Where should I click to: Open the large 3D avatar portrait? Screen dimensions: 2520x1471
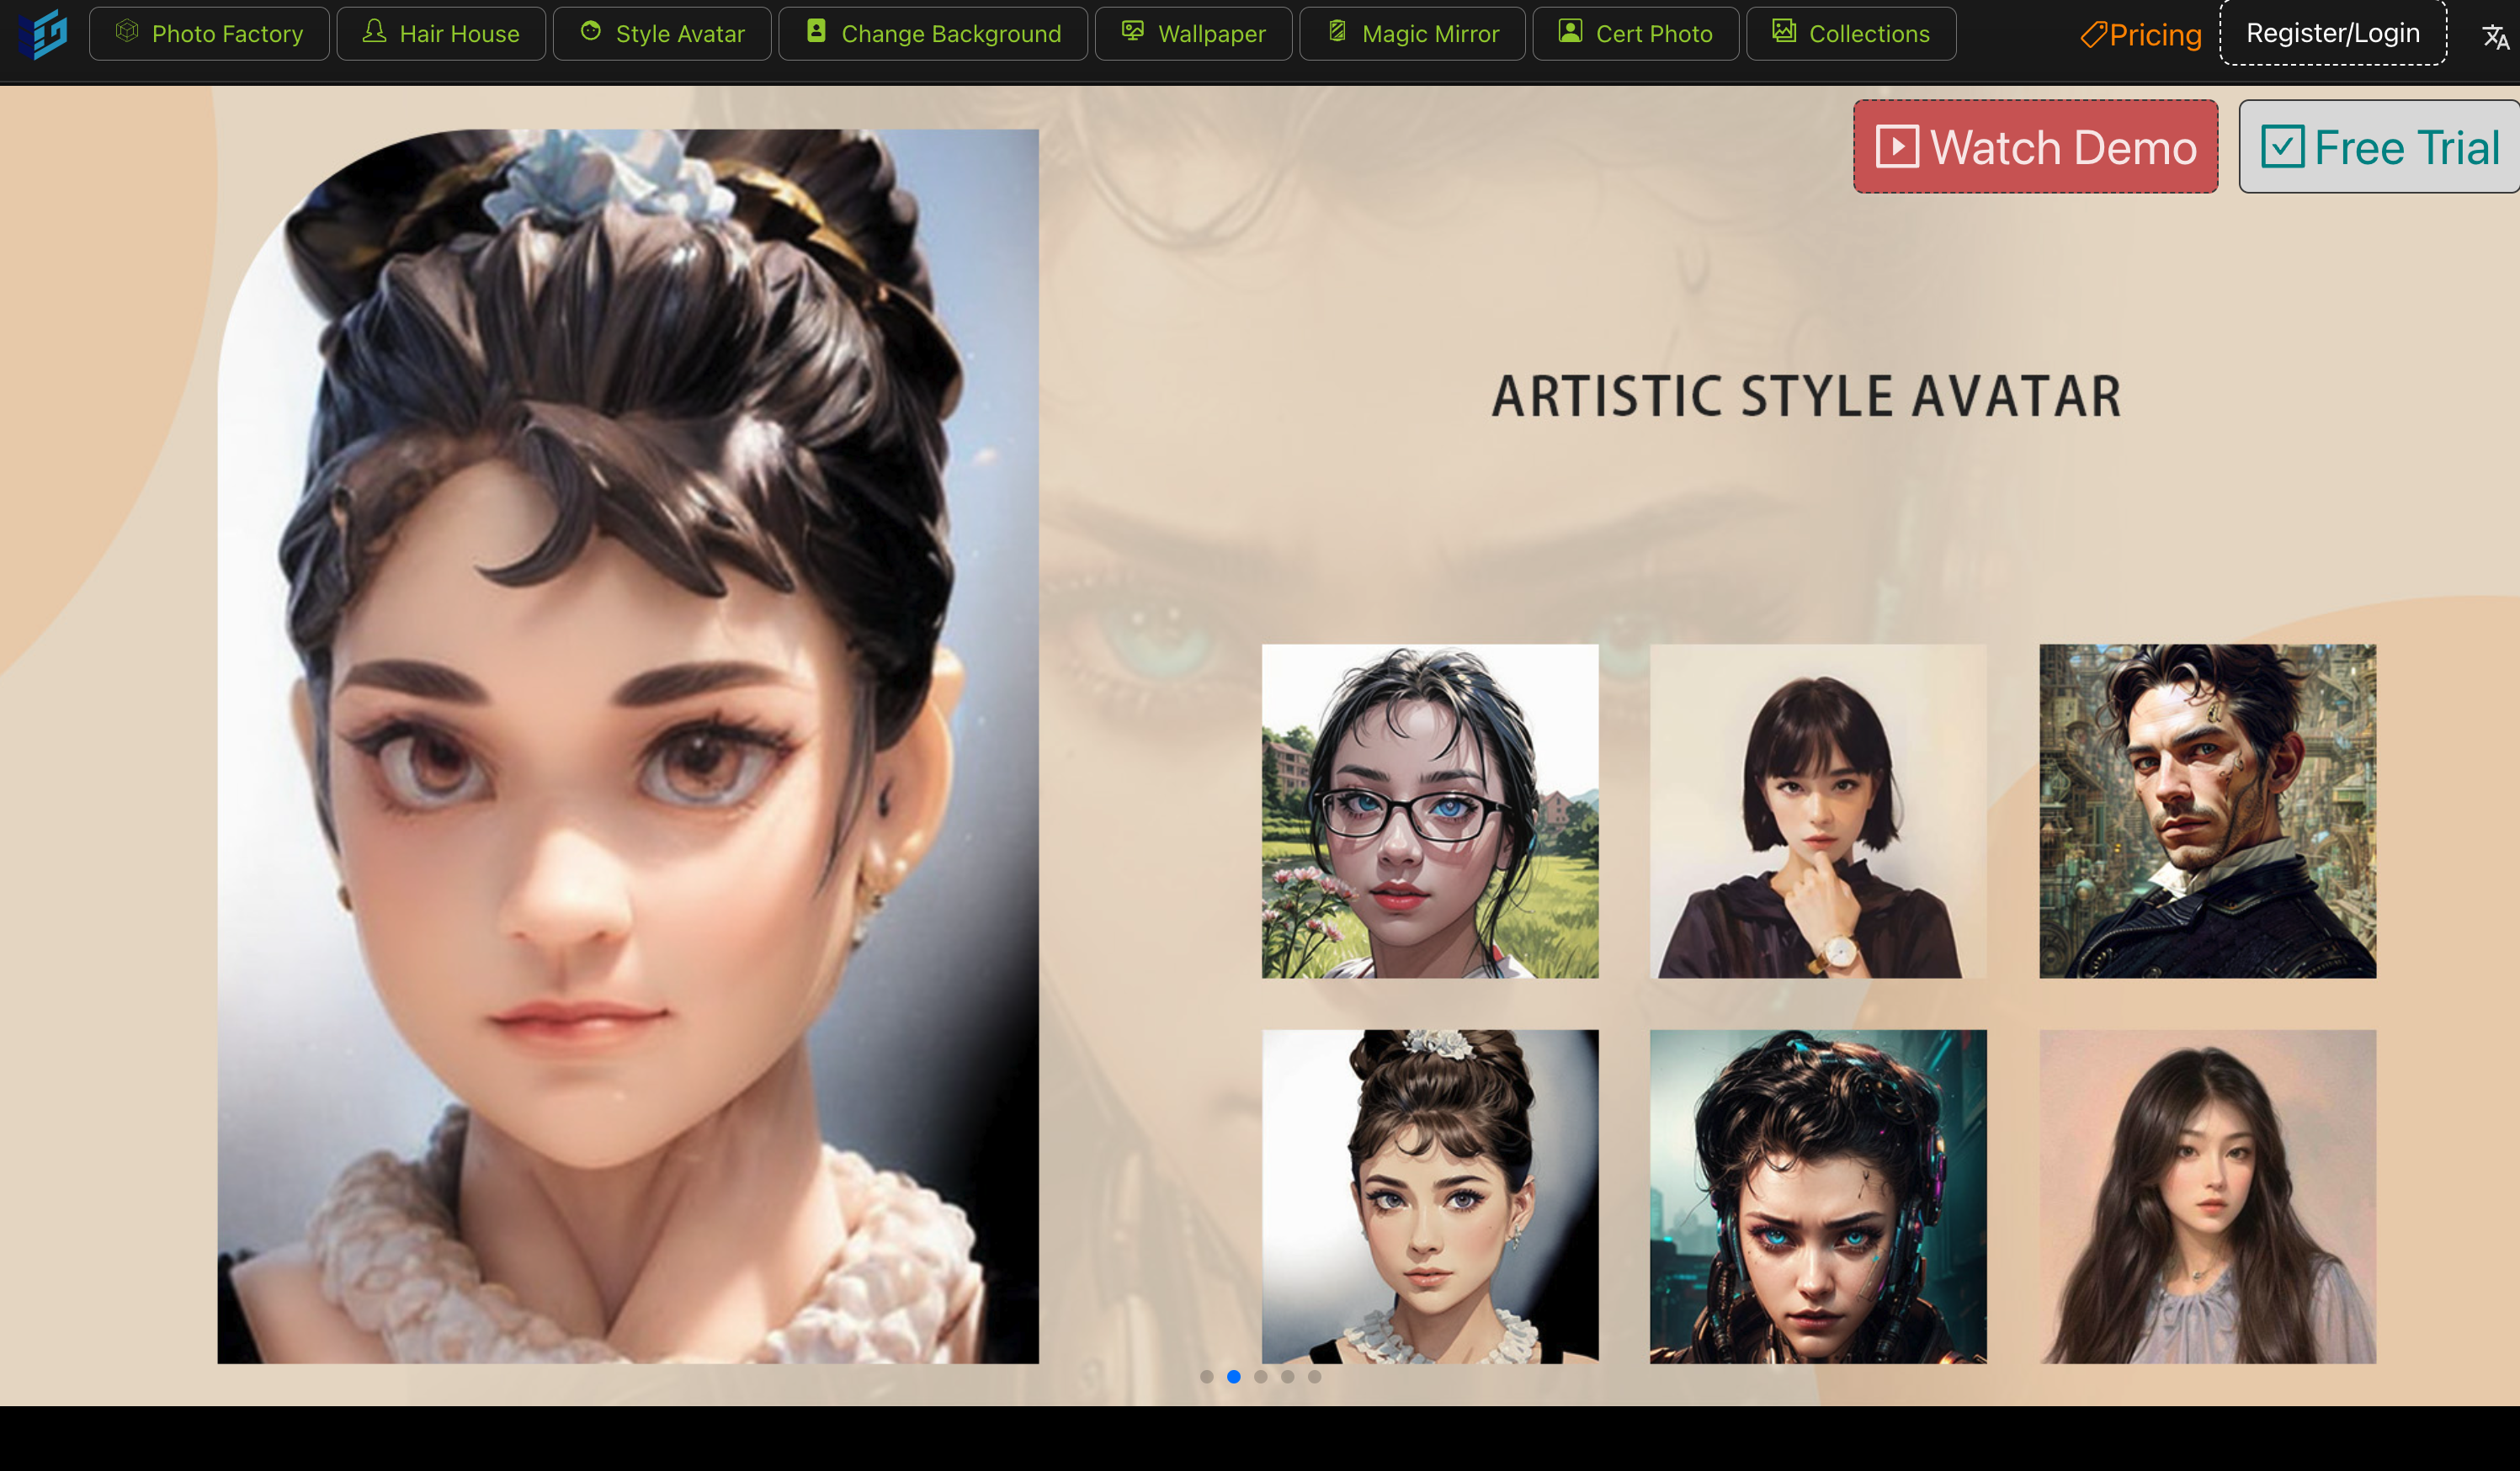click(628, 746)
